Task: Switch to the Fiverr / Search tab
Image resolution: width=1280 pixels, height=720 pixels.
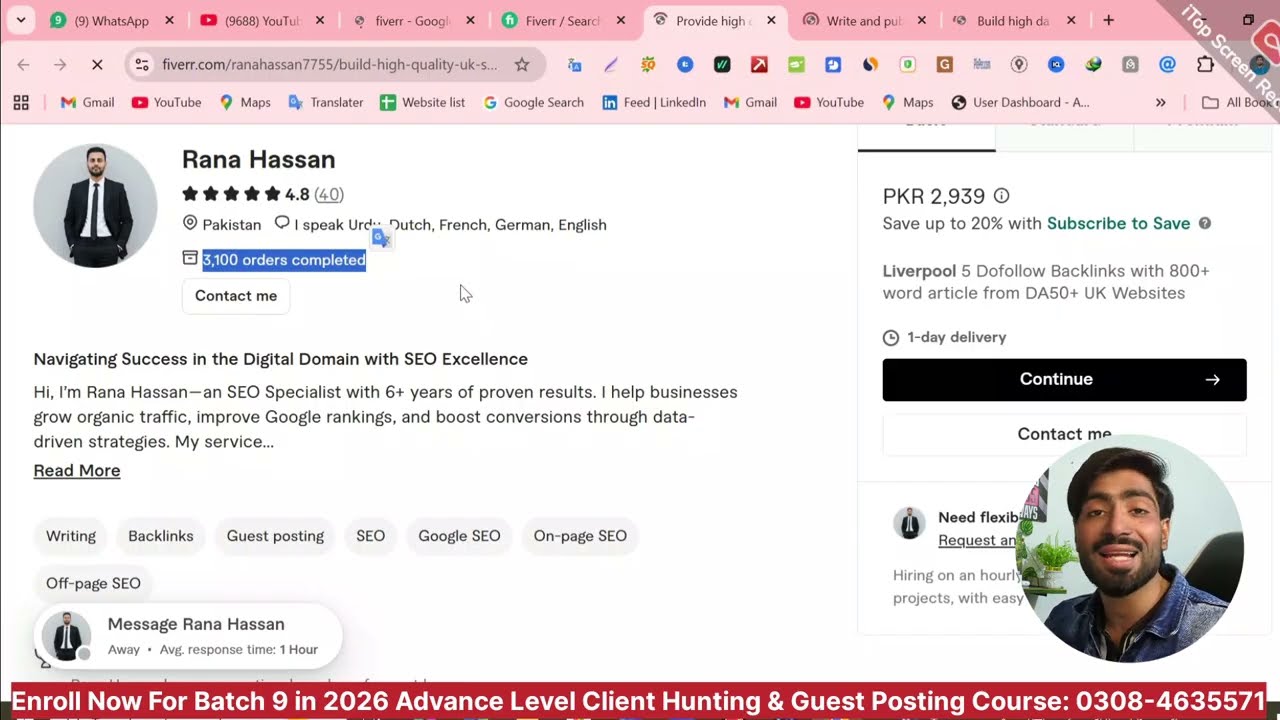Action: [x=562, y=21]
